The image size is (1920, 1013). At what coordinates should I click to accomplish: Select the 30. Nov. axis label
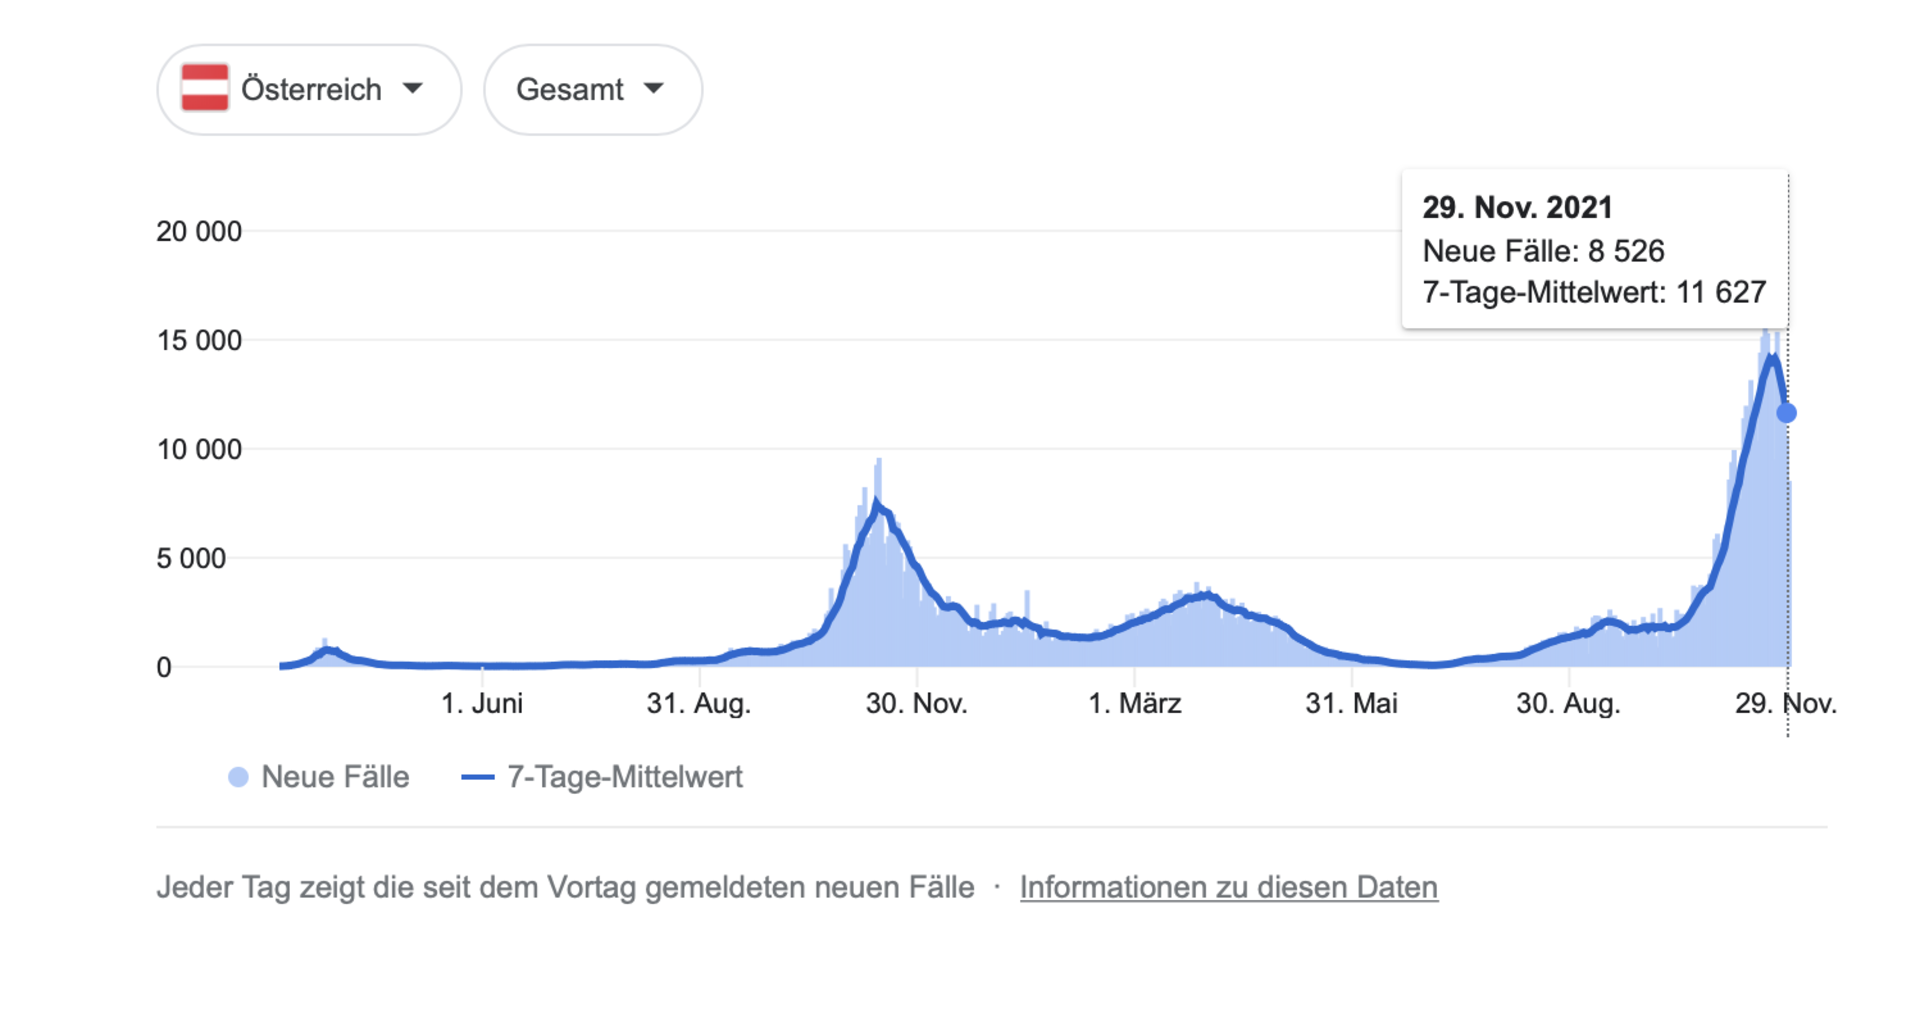click(916, 704)
